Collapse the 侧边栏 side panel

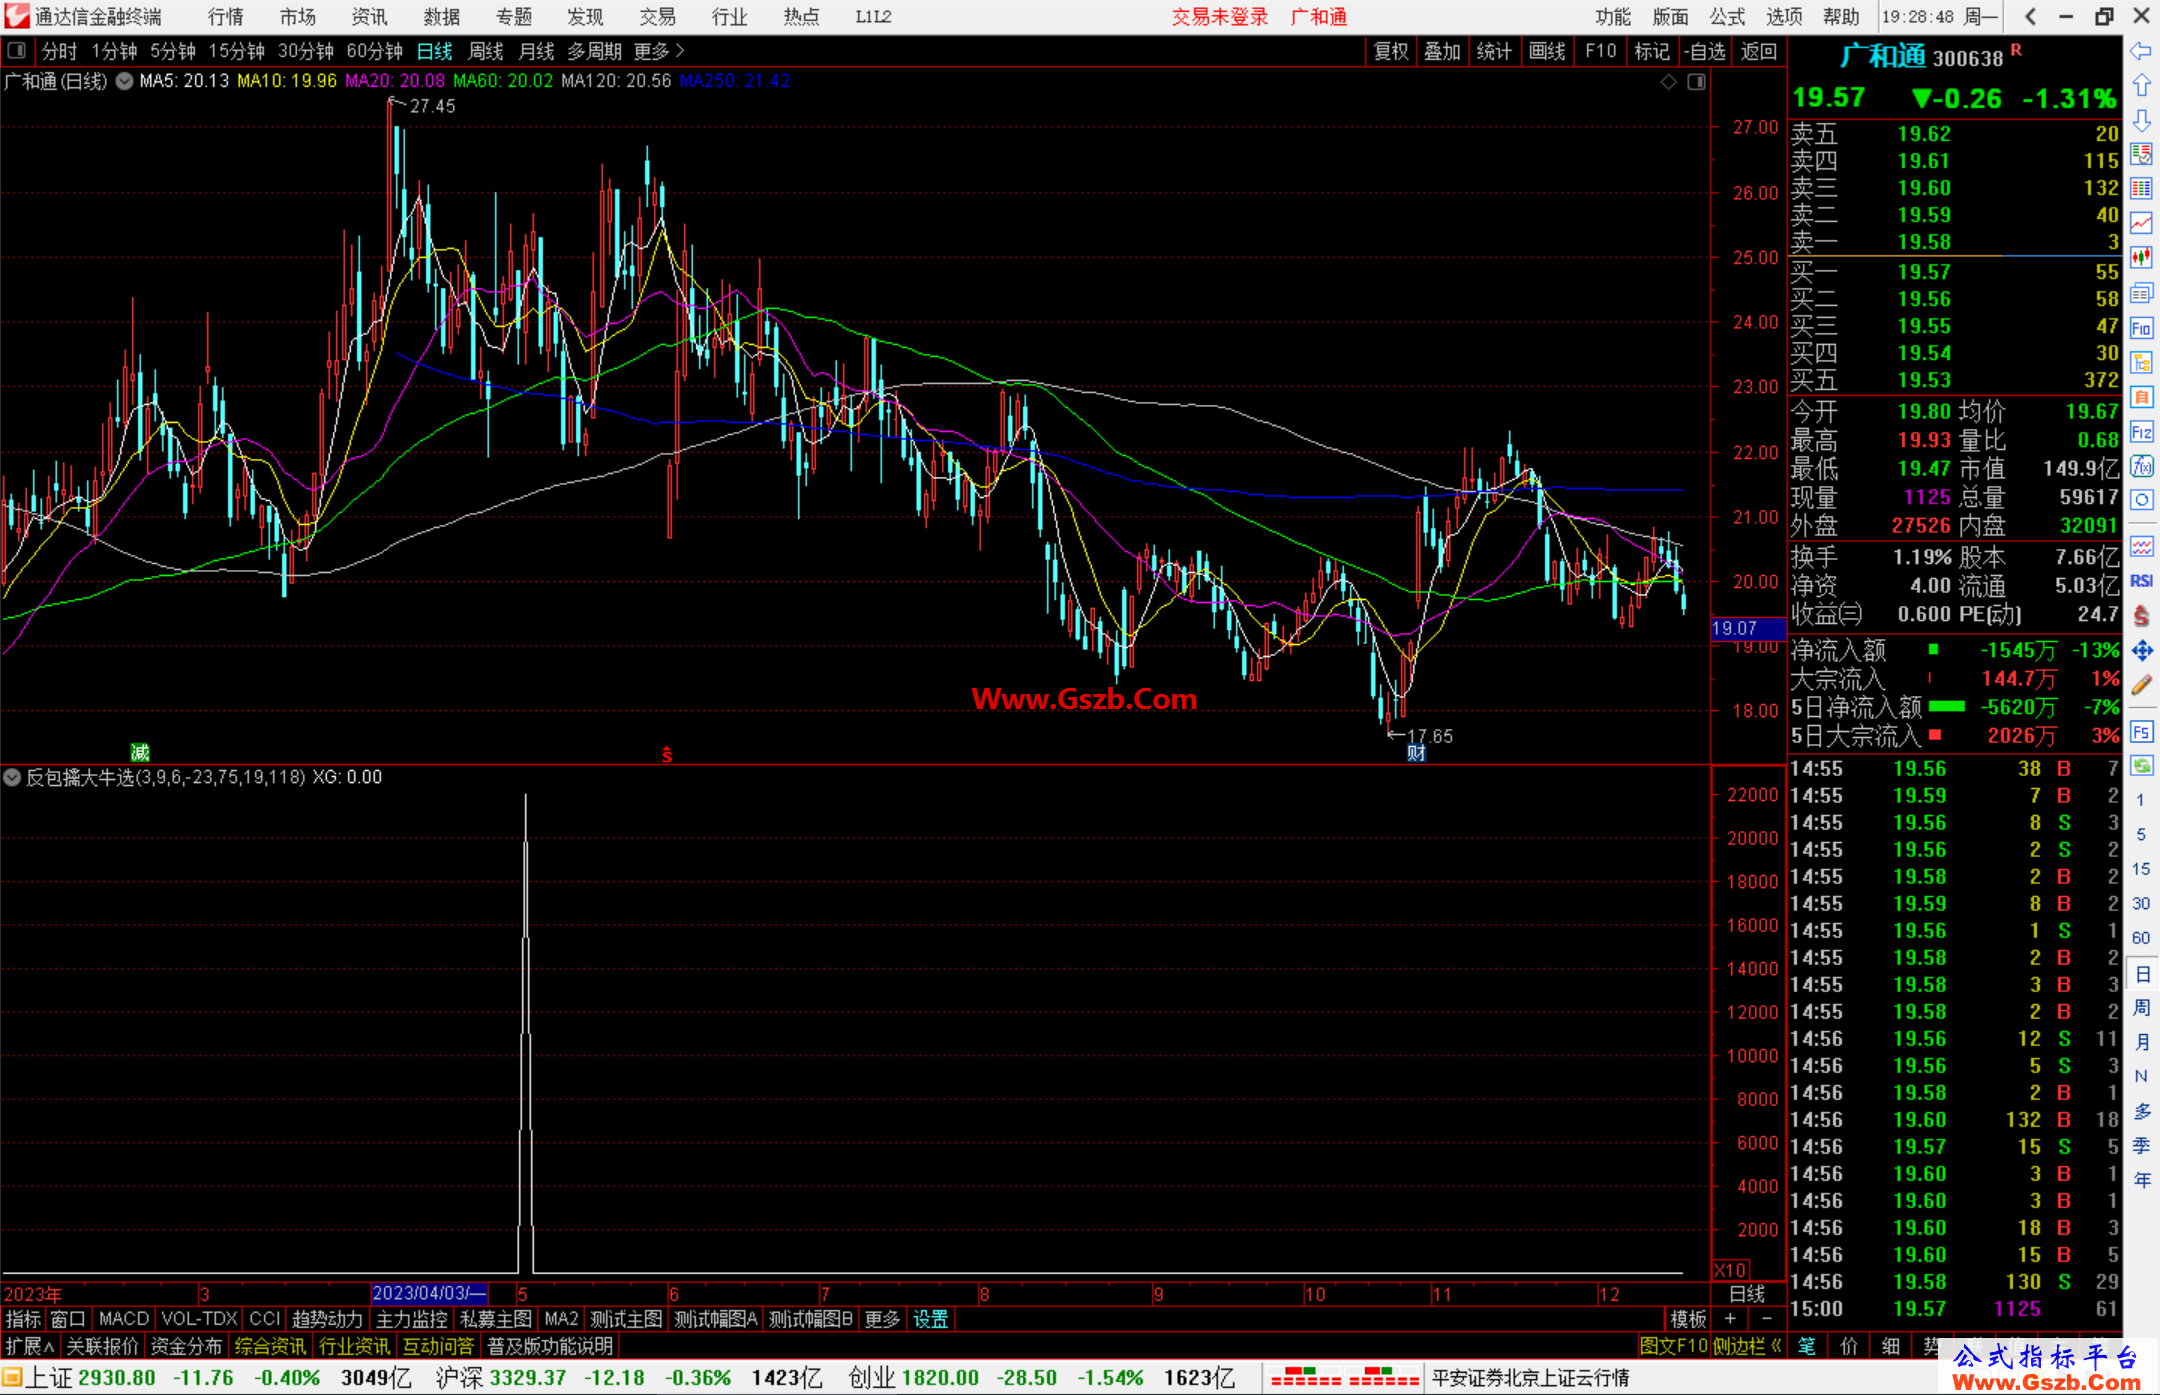(1748, 1346)
